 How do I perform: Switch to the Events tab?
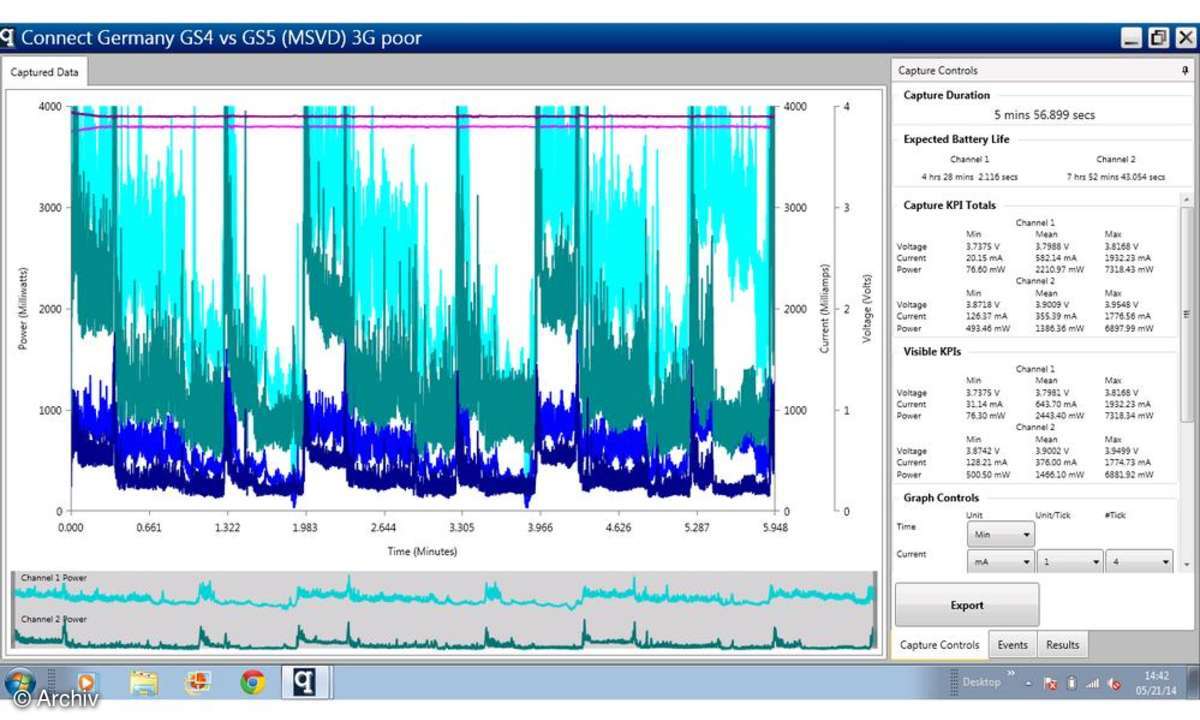(1012, 645)
